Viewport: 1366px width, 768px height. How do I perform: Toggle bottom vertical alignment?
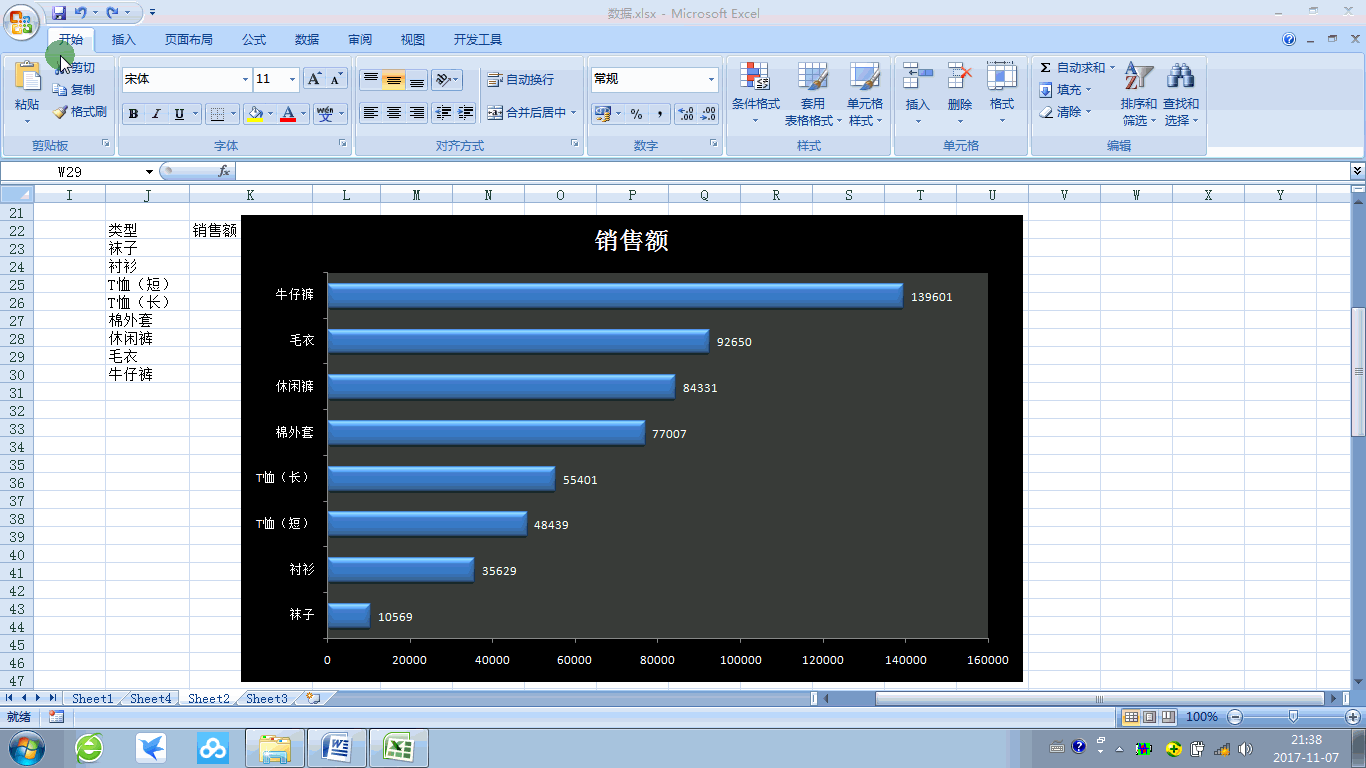pyautogui.click(x=417, y=80)
